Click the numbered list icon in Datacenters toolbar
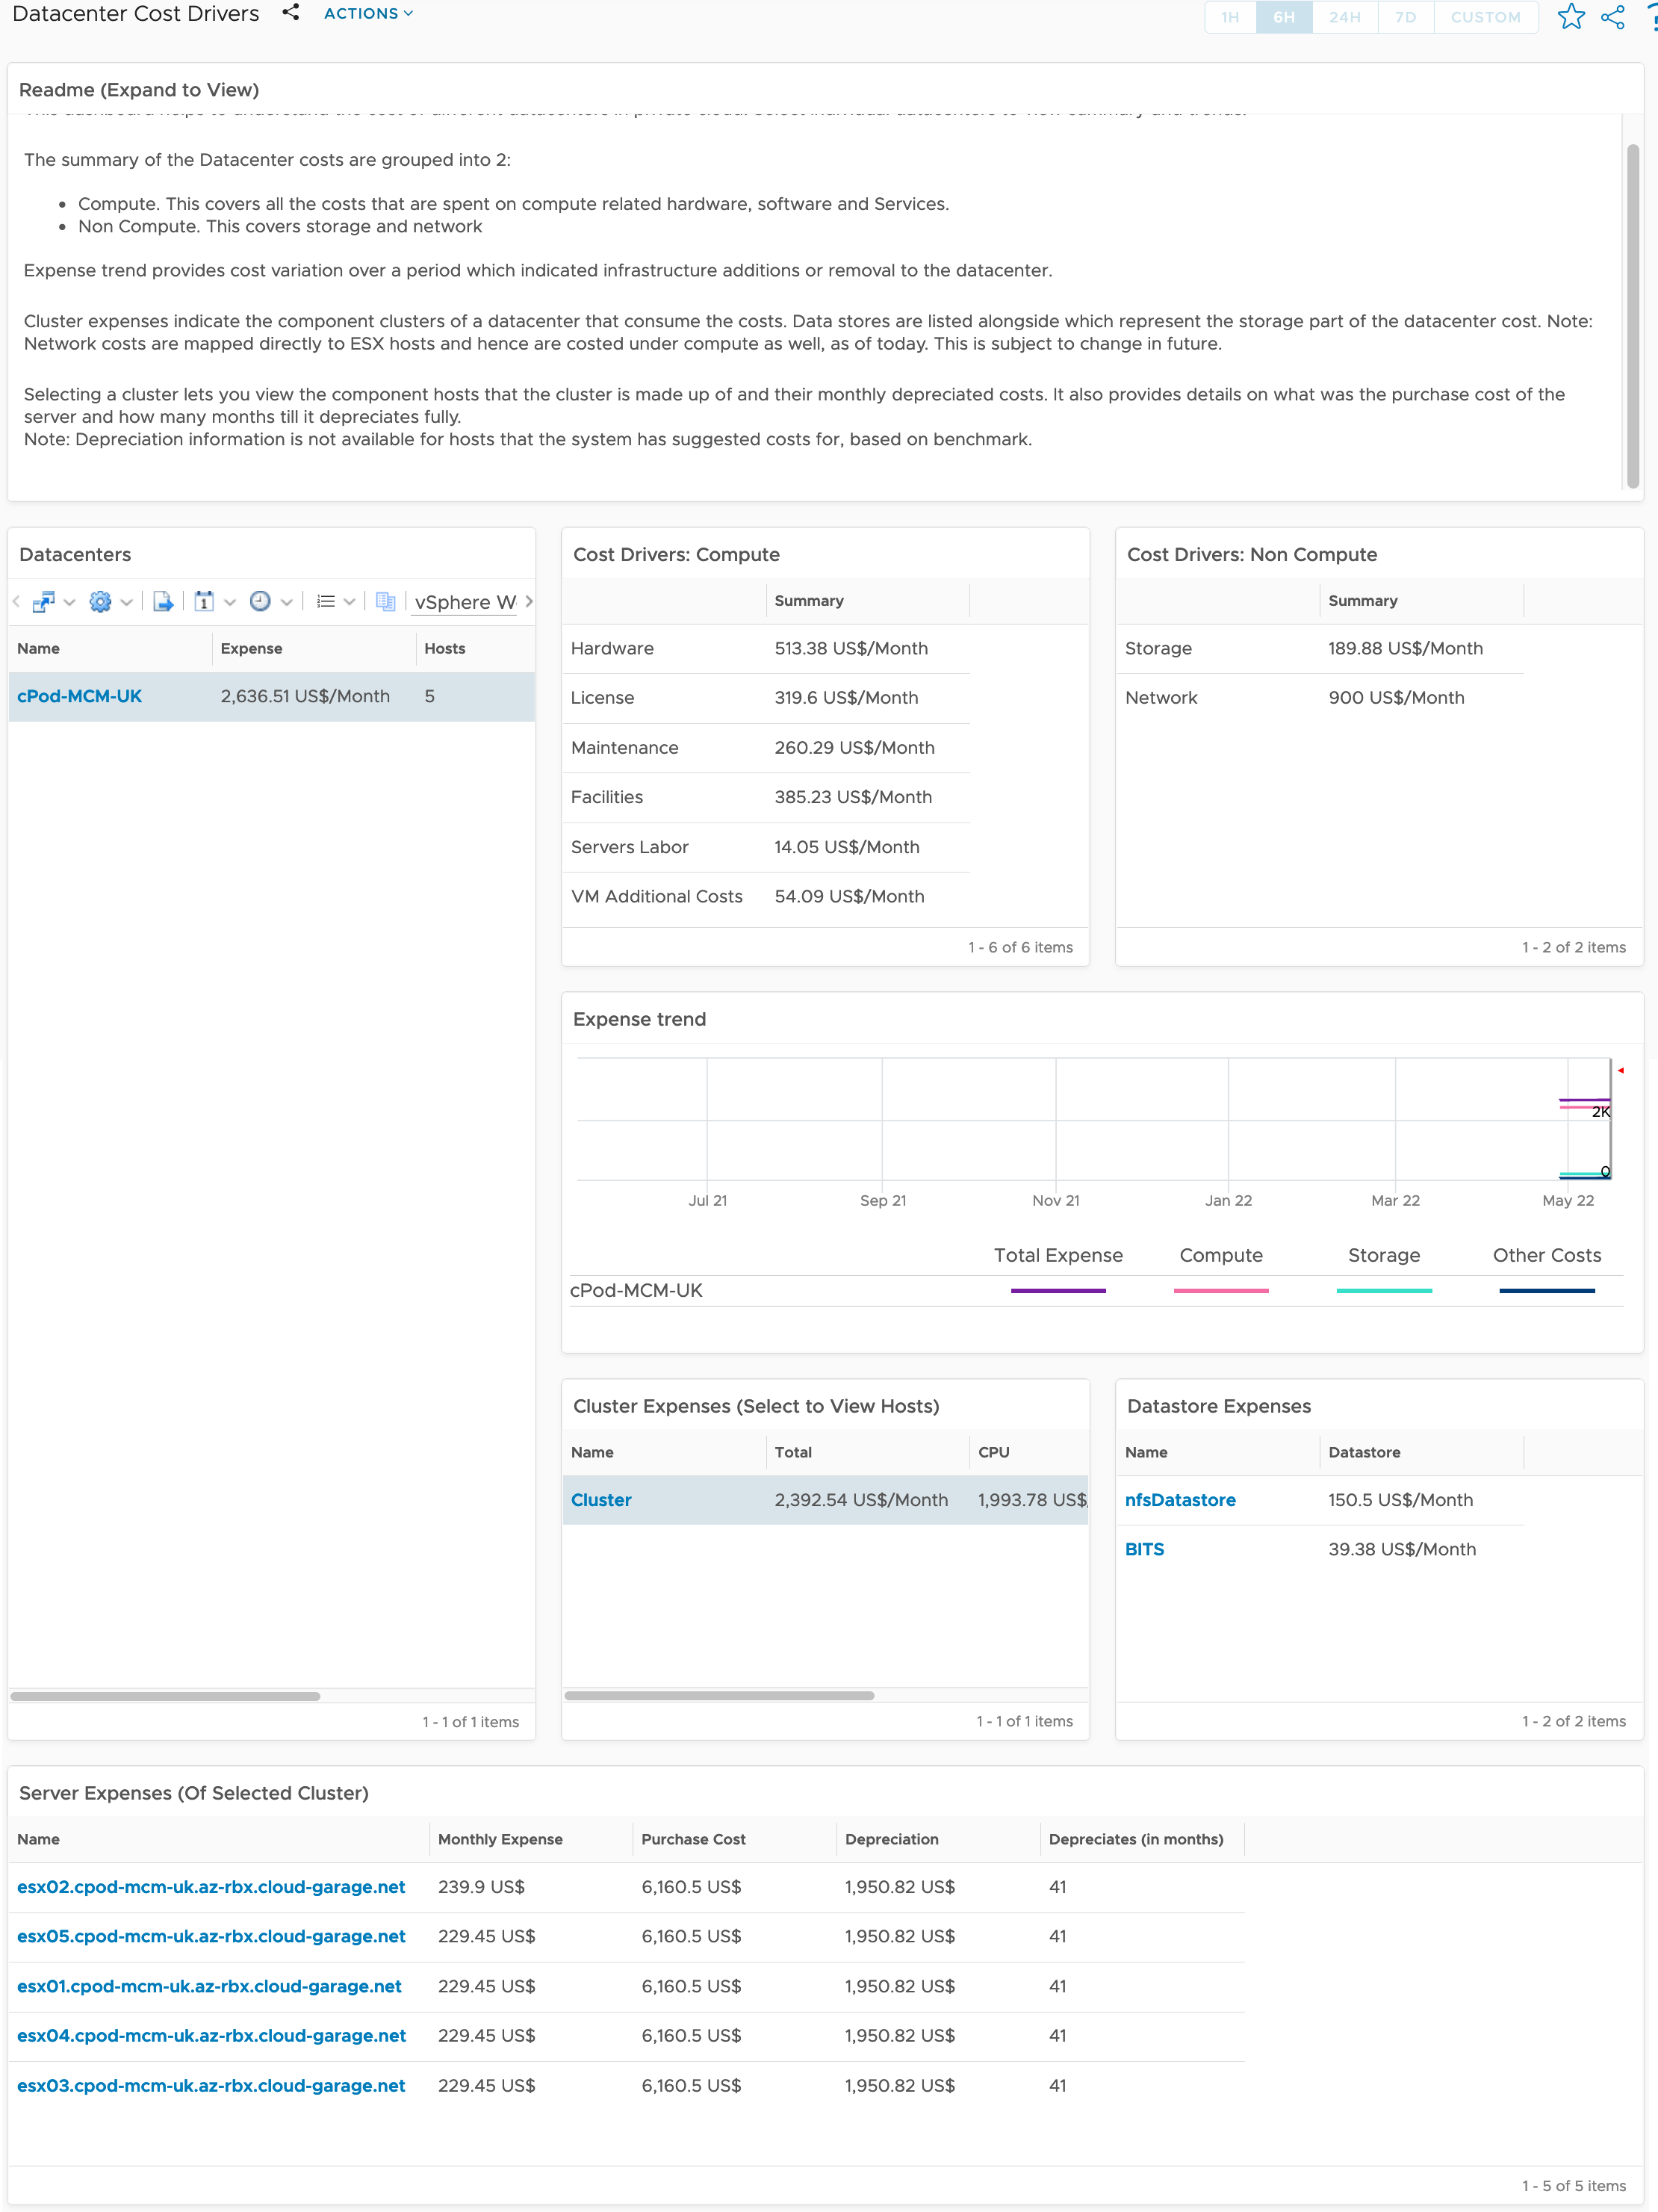Image resolution: width=1658 pixels, height=2212 pixels. tap(326, 601)
